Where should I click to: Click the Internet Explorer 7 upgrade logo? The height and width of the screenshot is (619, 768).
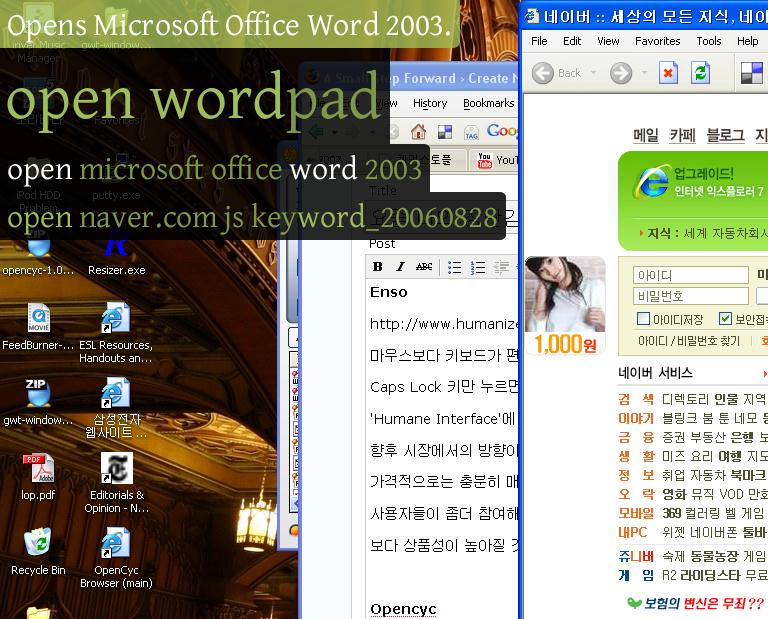tap(651, 181)
